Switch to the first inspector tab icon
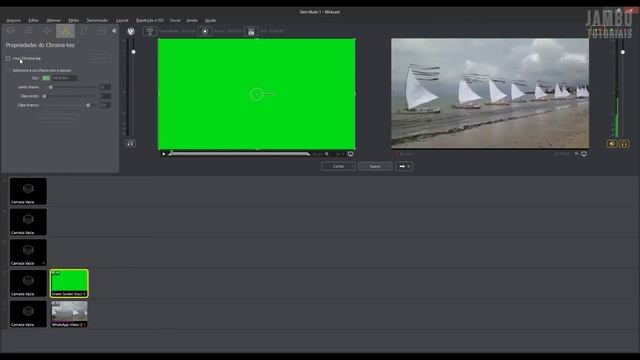 coord(11,31)
